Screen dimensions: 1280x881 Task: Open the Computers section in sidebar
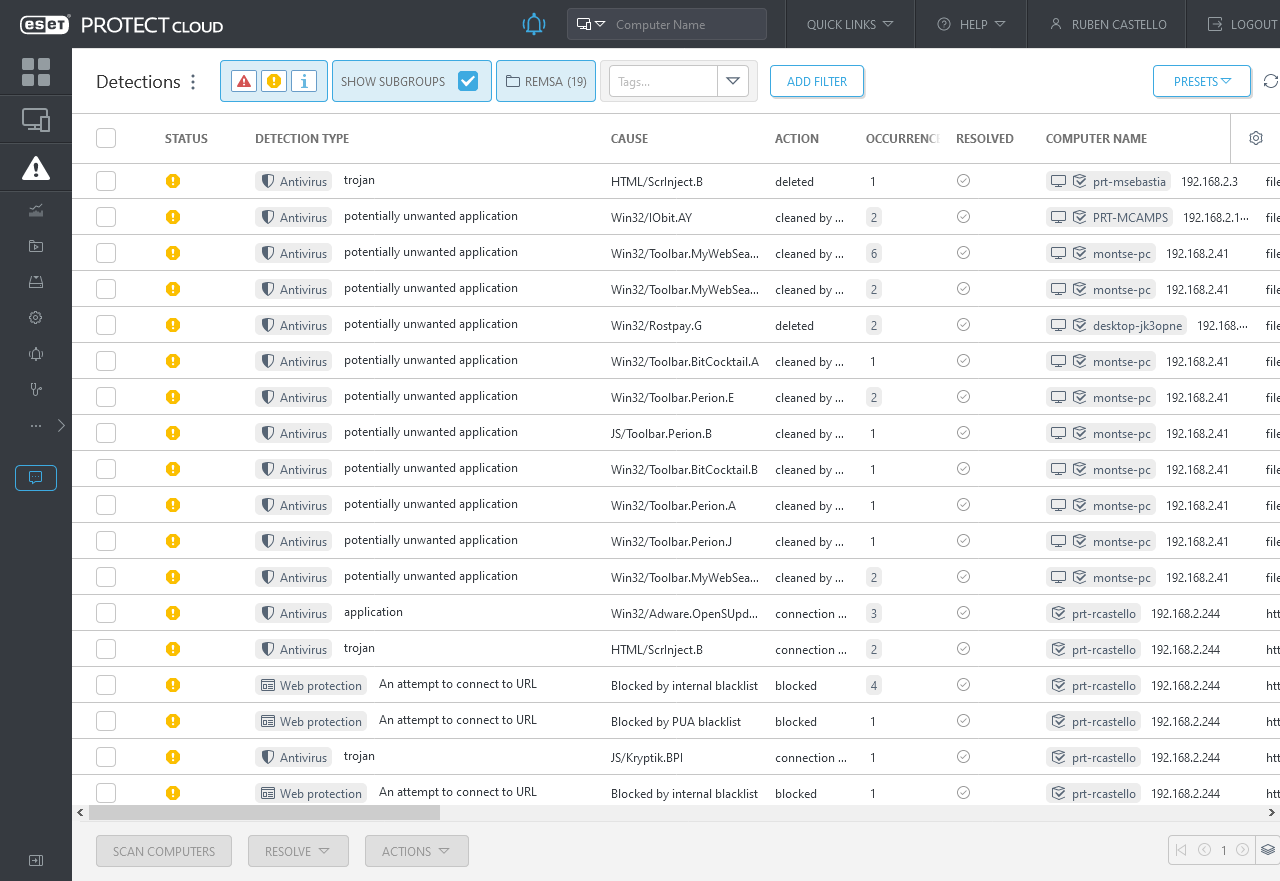tap(36, 121)
